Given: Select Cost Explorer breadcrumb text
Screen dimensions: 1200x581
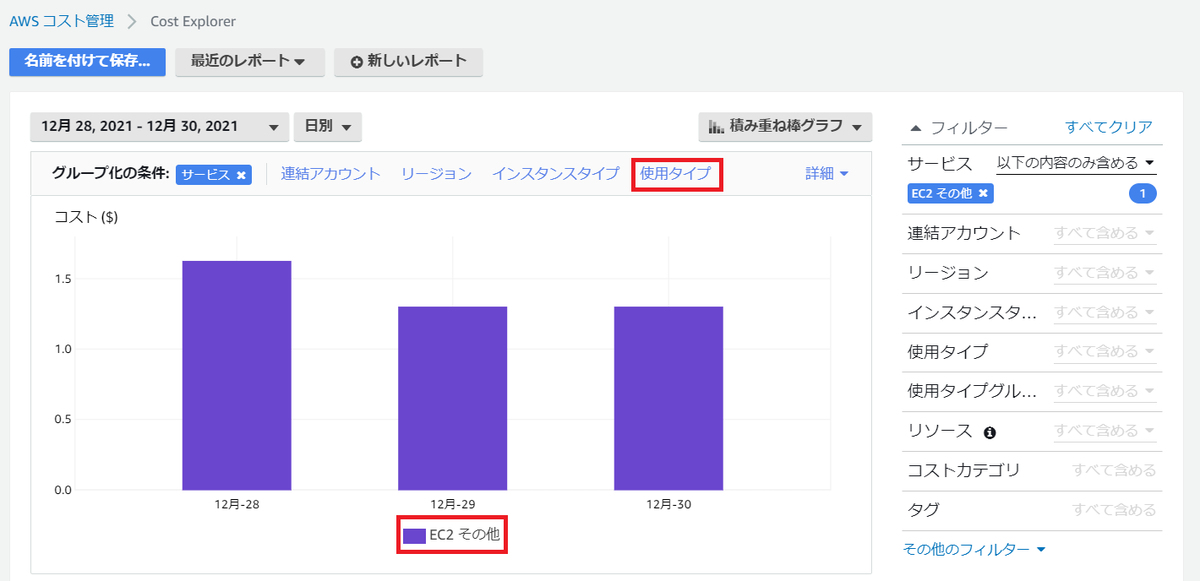Looking at the screenshot, I should coord(194,20).
